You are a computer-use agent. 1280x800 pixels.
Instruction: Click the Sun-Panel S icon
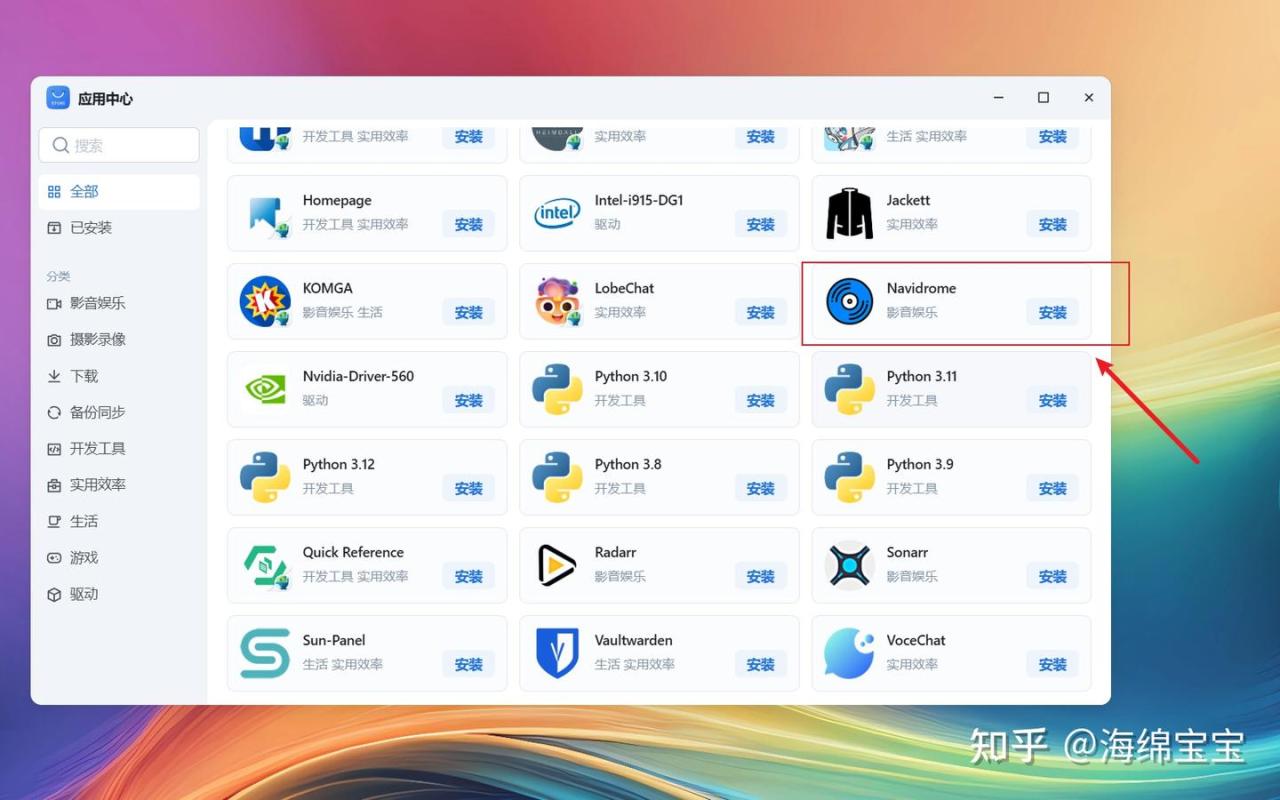pyautogui.click(x=265, y=653)
